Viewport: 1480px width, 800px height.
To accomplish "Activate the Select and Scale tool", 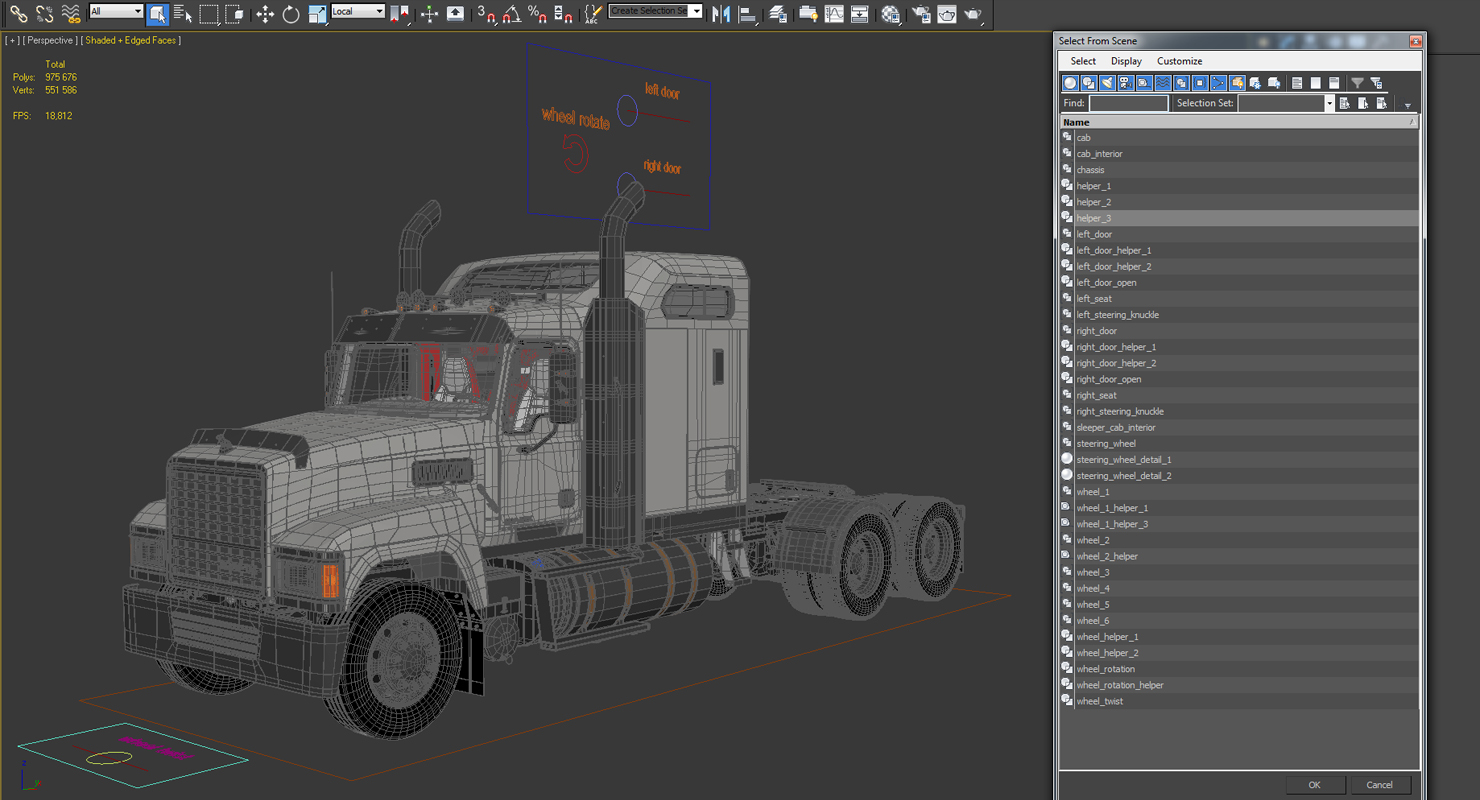I will coord(317,13).
